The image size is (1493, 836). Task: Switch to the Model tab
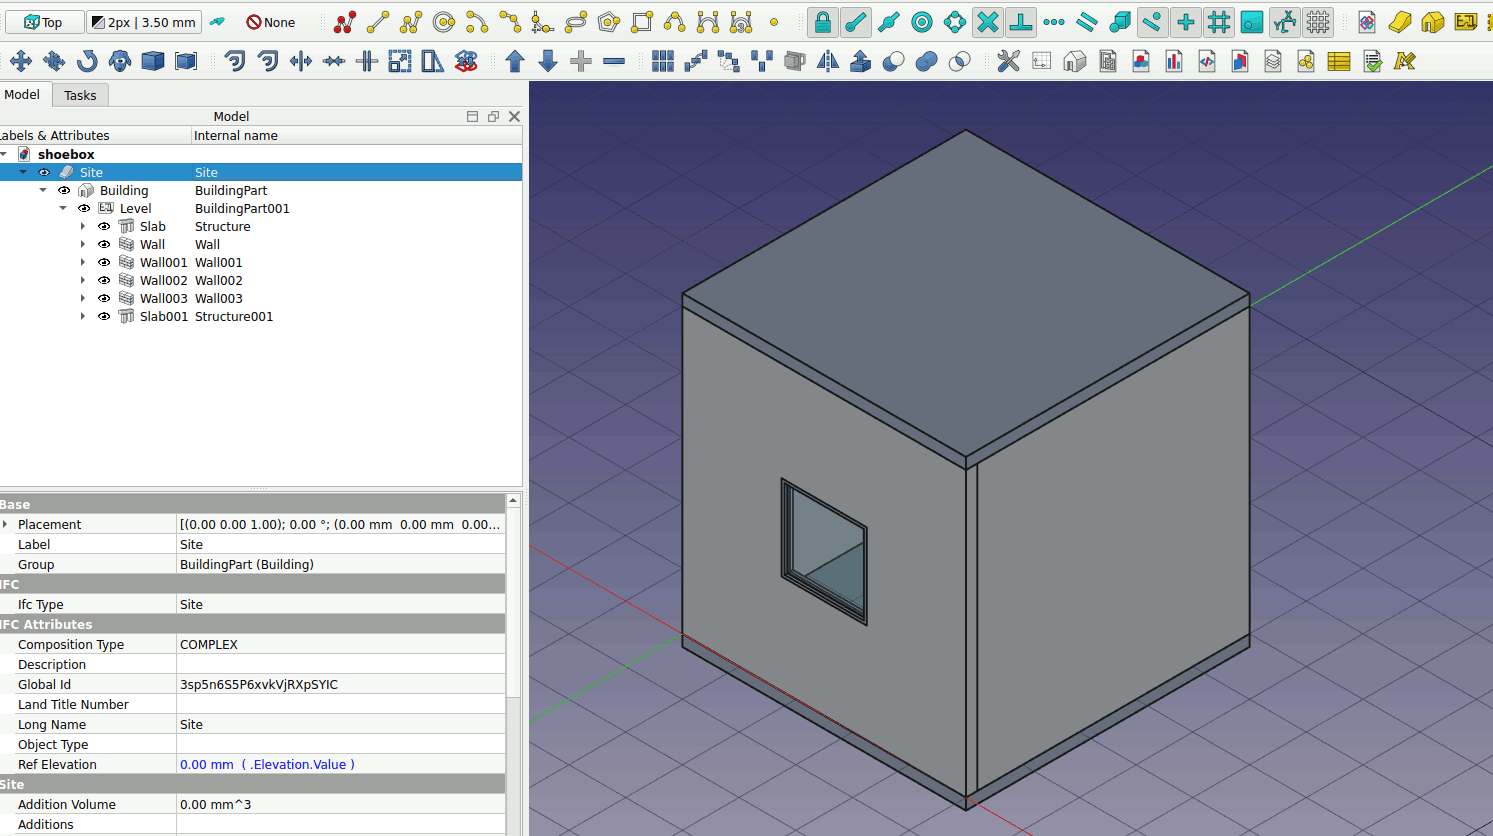(x=22, y=95)
